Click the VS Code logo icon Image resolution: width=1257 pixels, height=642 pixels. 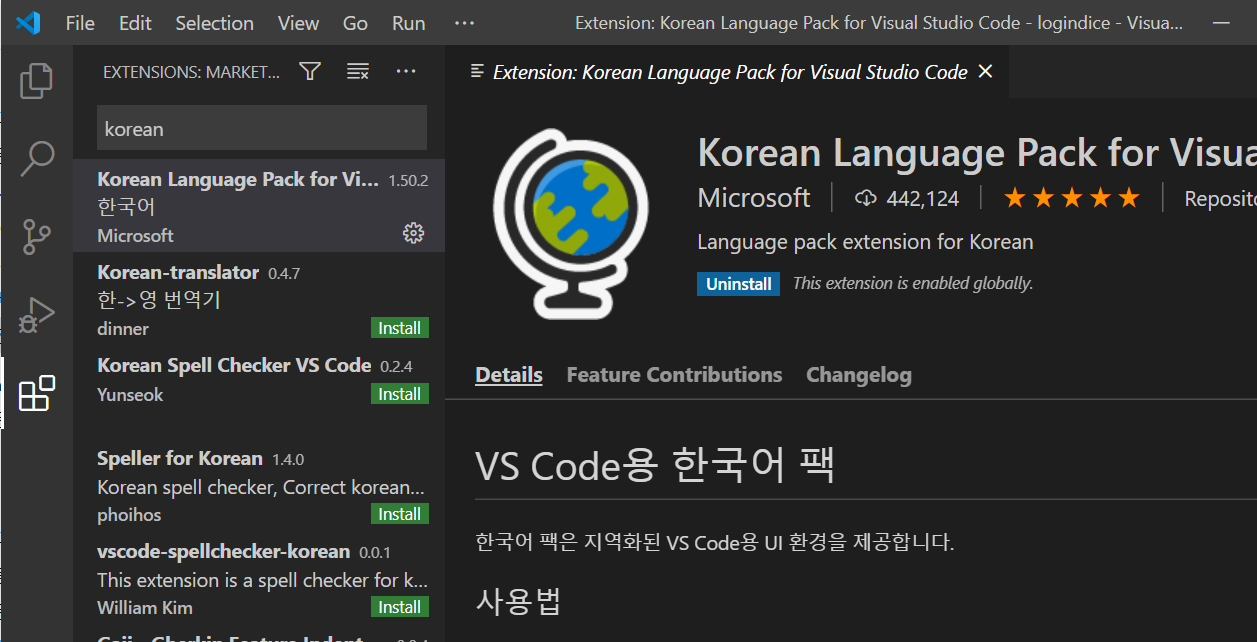click(28, 23)
